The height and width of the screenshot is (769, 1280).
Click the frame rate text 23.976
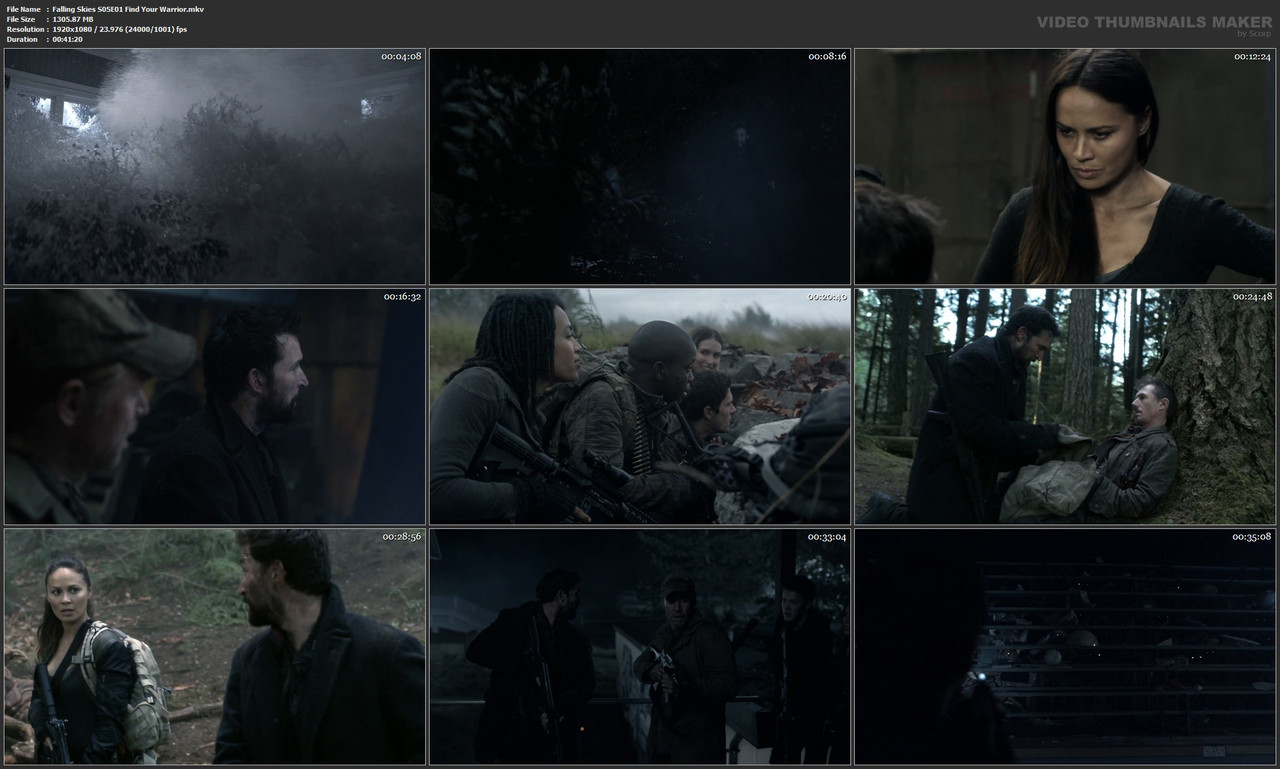(x=113, y=28)
